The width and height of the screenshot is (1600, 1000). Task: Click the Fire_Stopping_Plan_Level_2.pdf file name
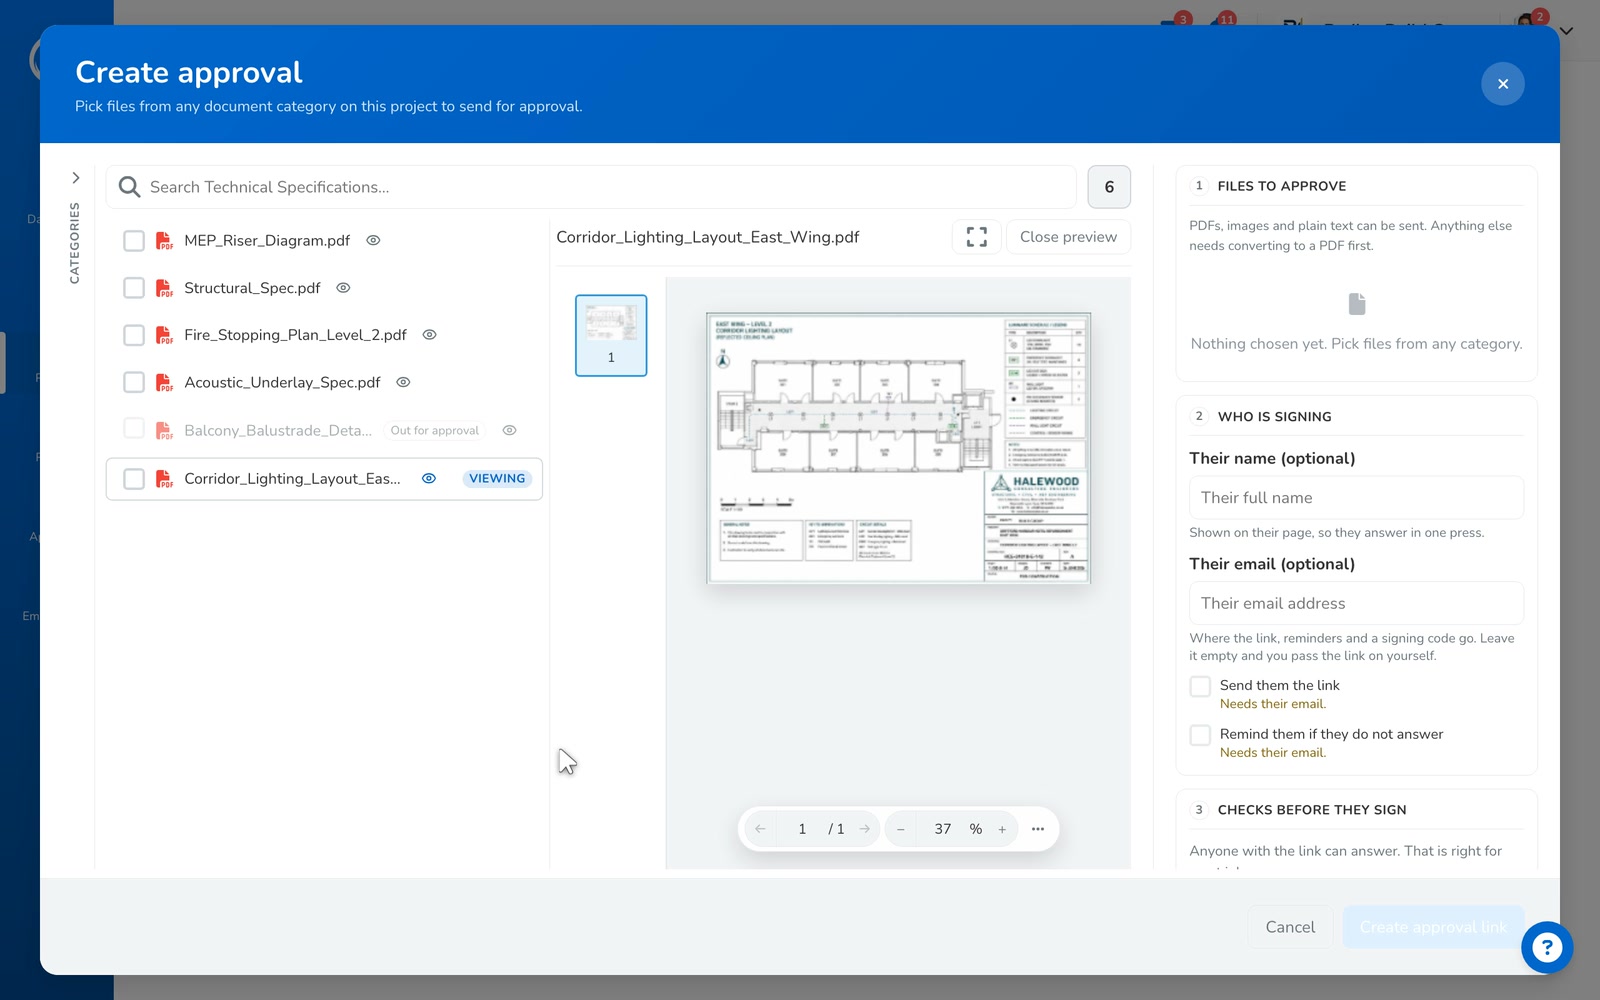(295, 335)
